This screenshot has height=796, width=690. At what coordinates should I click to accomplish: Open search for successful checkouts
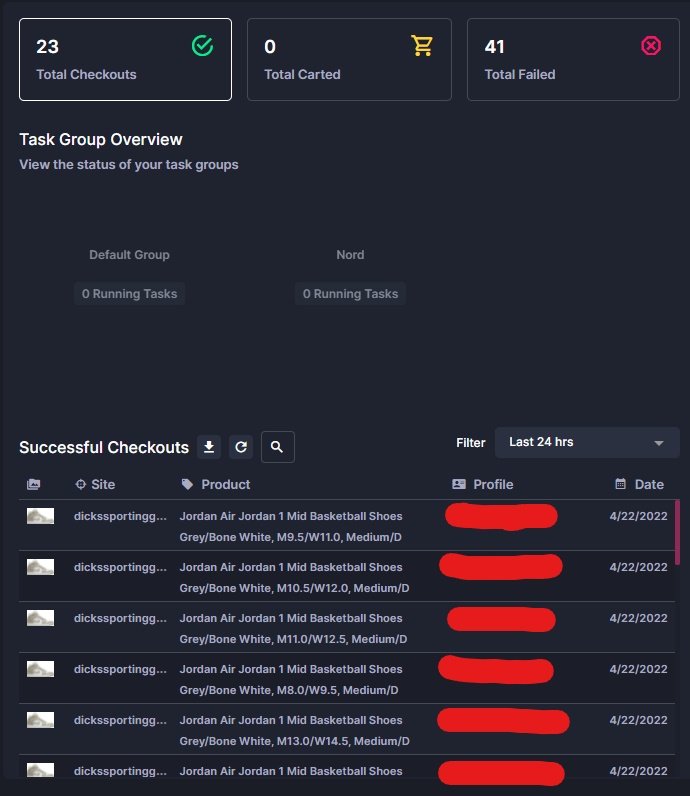point(277,447)
